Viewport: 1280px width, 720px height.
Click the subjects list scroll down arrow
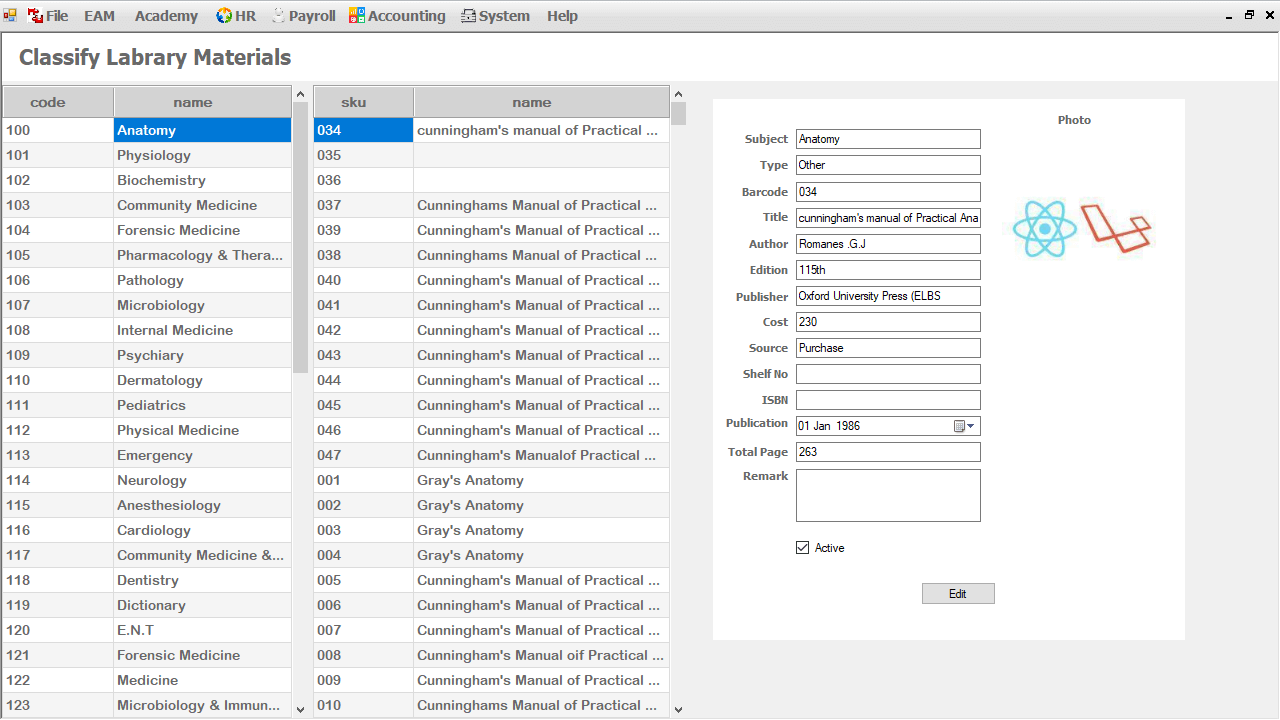pos(300,708)
